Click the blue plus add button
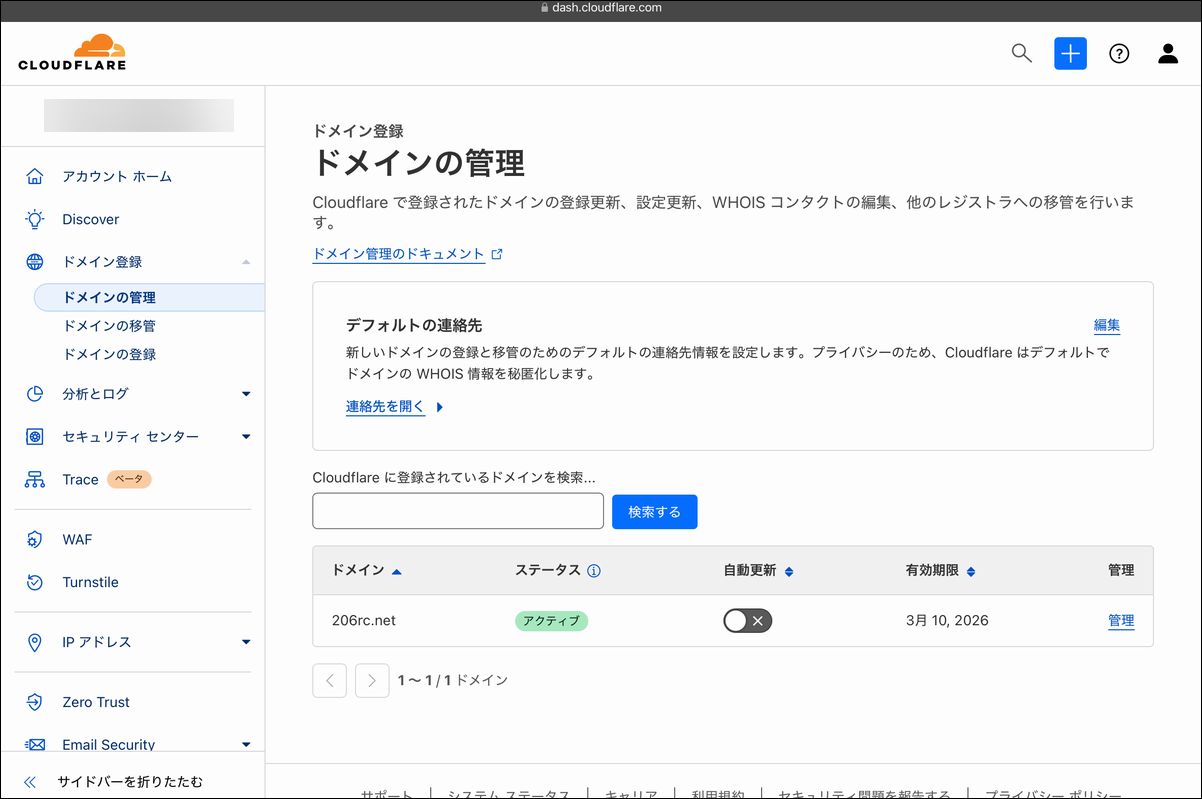1202x799 pixels. [1070, 53]
